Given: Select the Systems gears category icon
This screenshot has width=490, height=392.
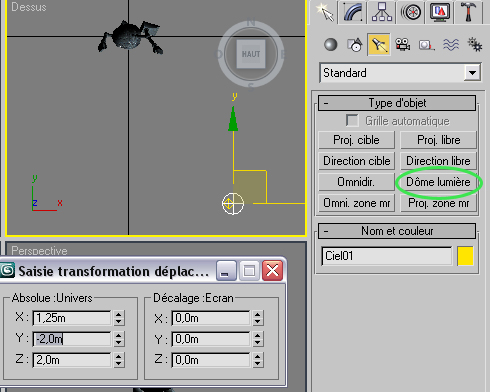Looking at the screenshot, I should pos(475,45).
